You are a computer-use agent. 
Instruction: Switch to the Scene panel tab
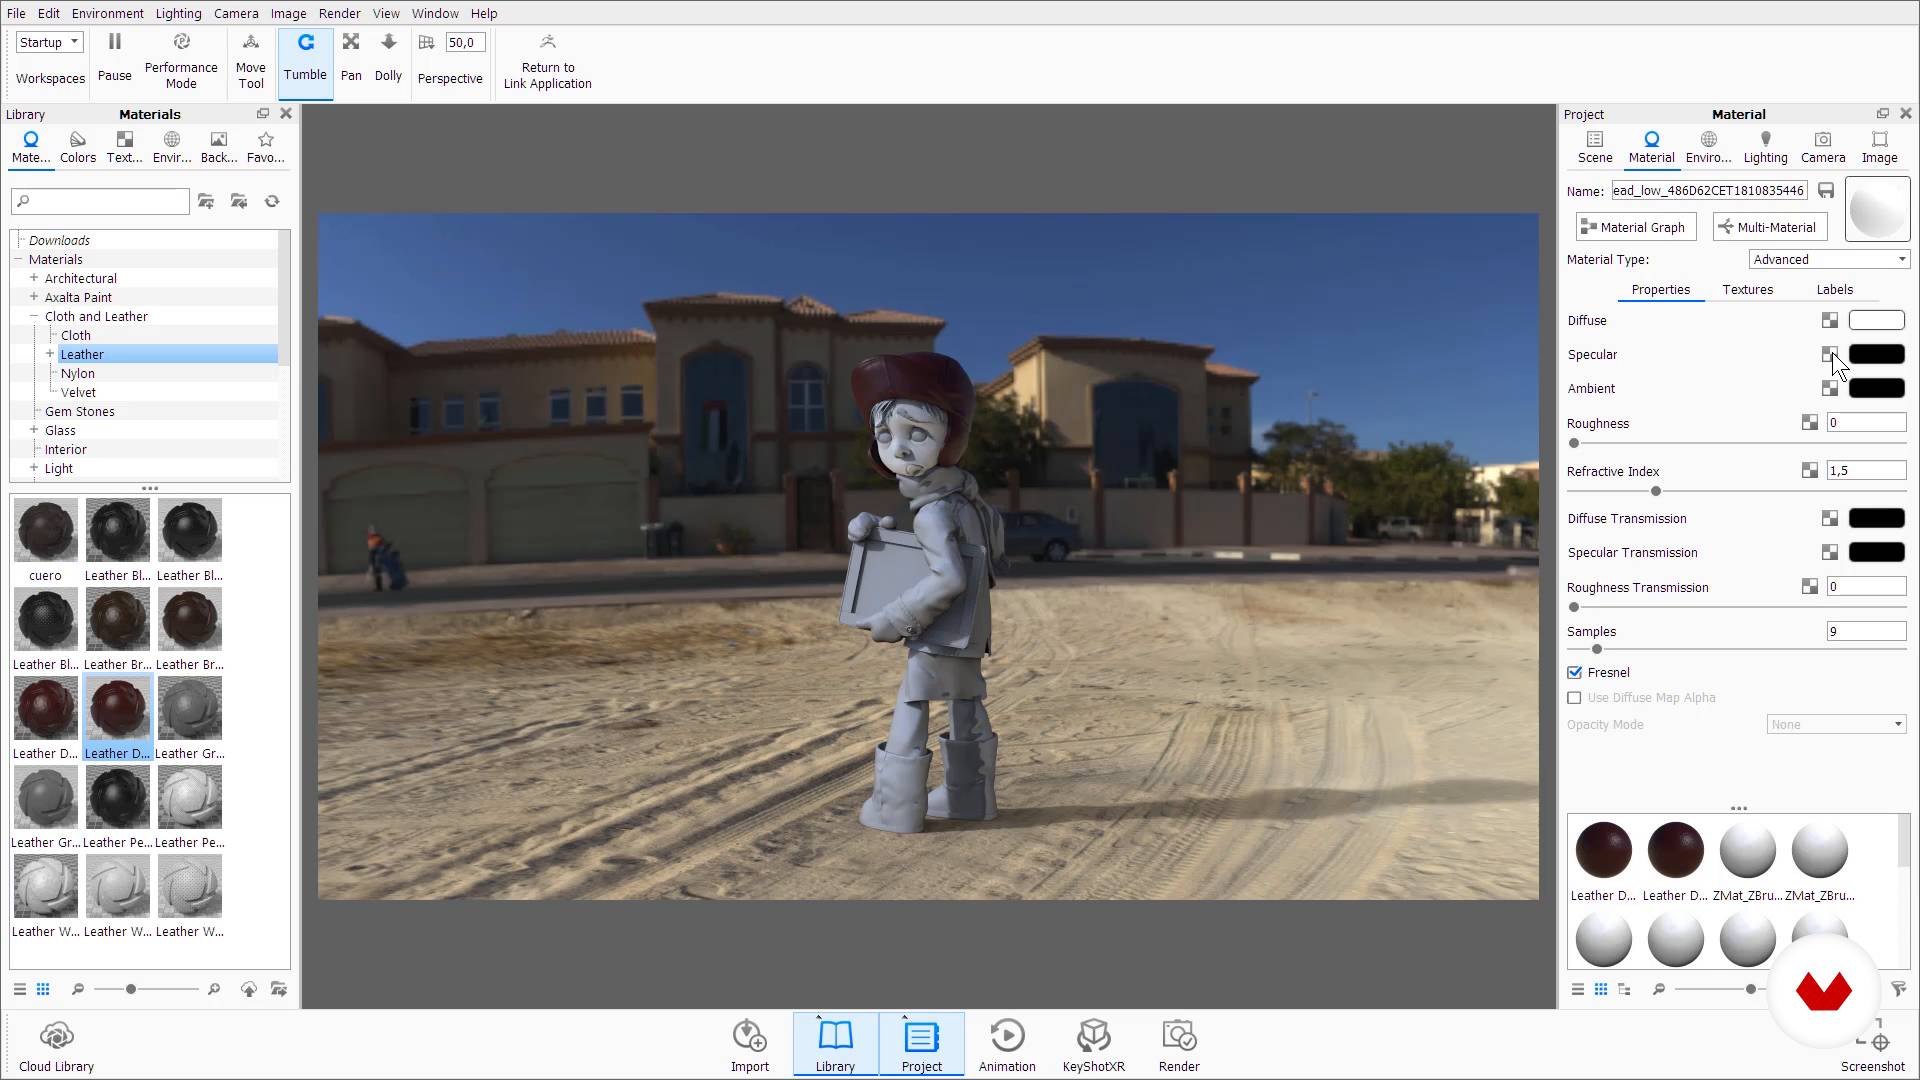click(1596, 148)
